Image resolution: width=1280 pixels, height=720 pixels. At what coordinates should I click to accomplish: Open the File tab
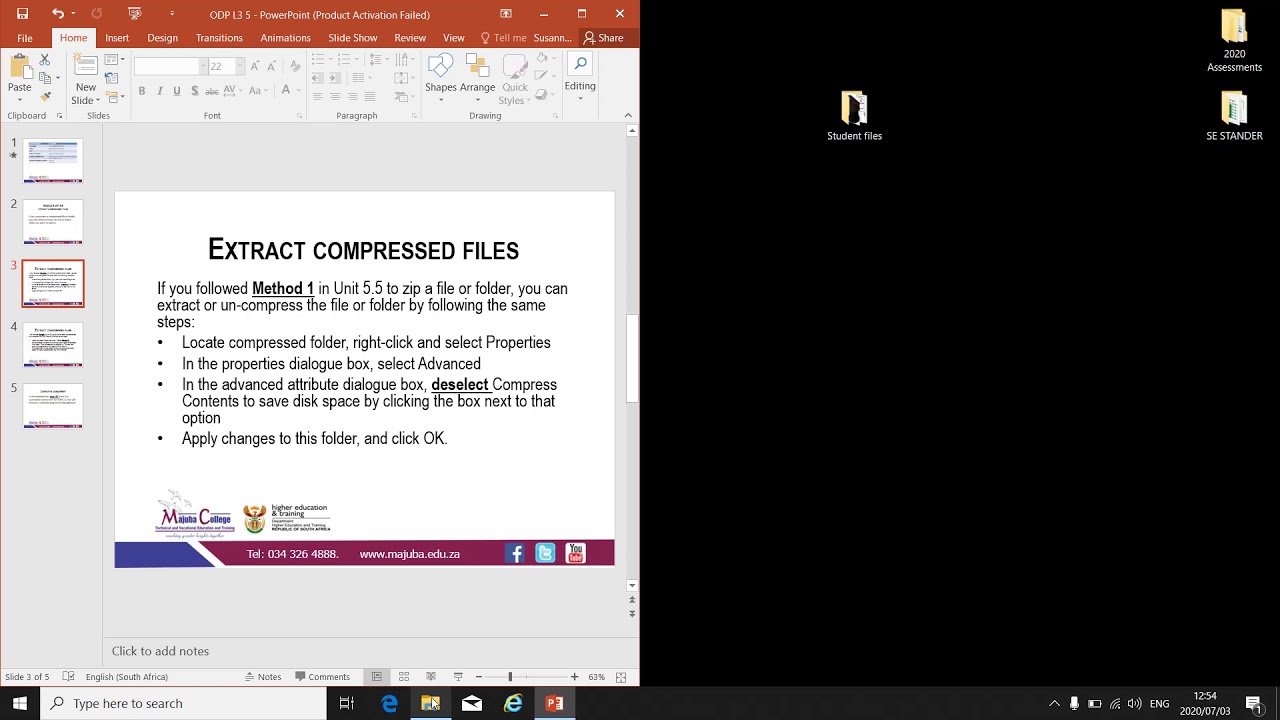[25, 38]
